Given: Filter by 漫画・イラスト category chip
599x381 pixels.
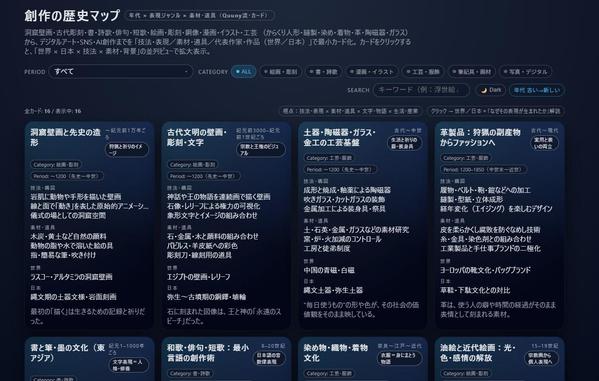Looking at the screenshot, I should (372, 71).
